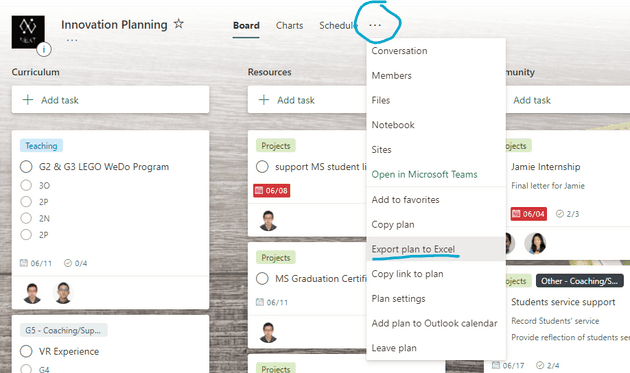Open the Students service support task
The width and height of the screenshot is (630, 373).
click(563, 302)
